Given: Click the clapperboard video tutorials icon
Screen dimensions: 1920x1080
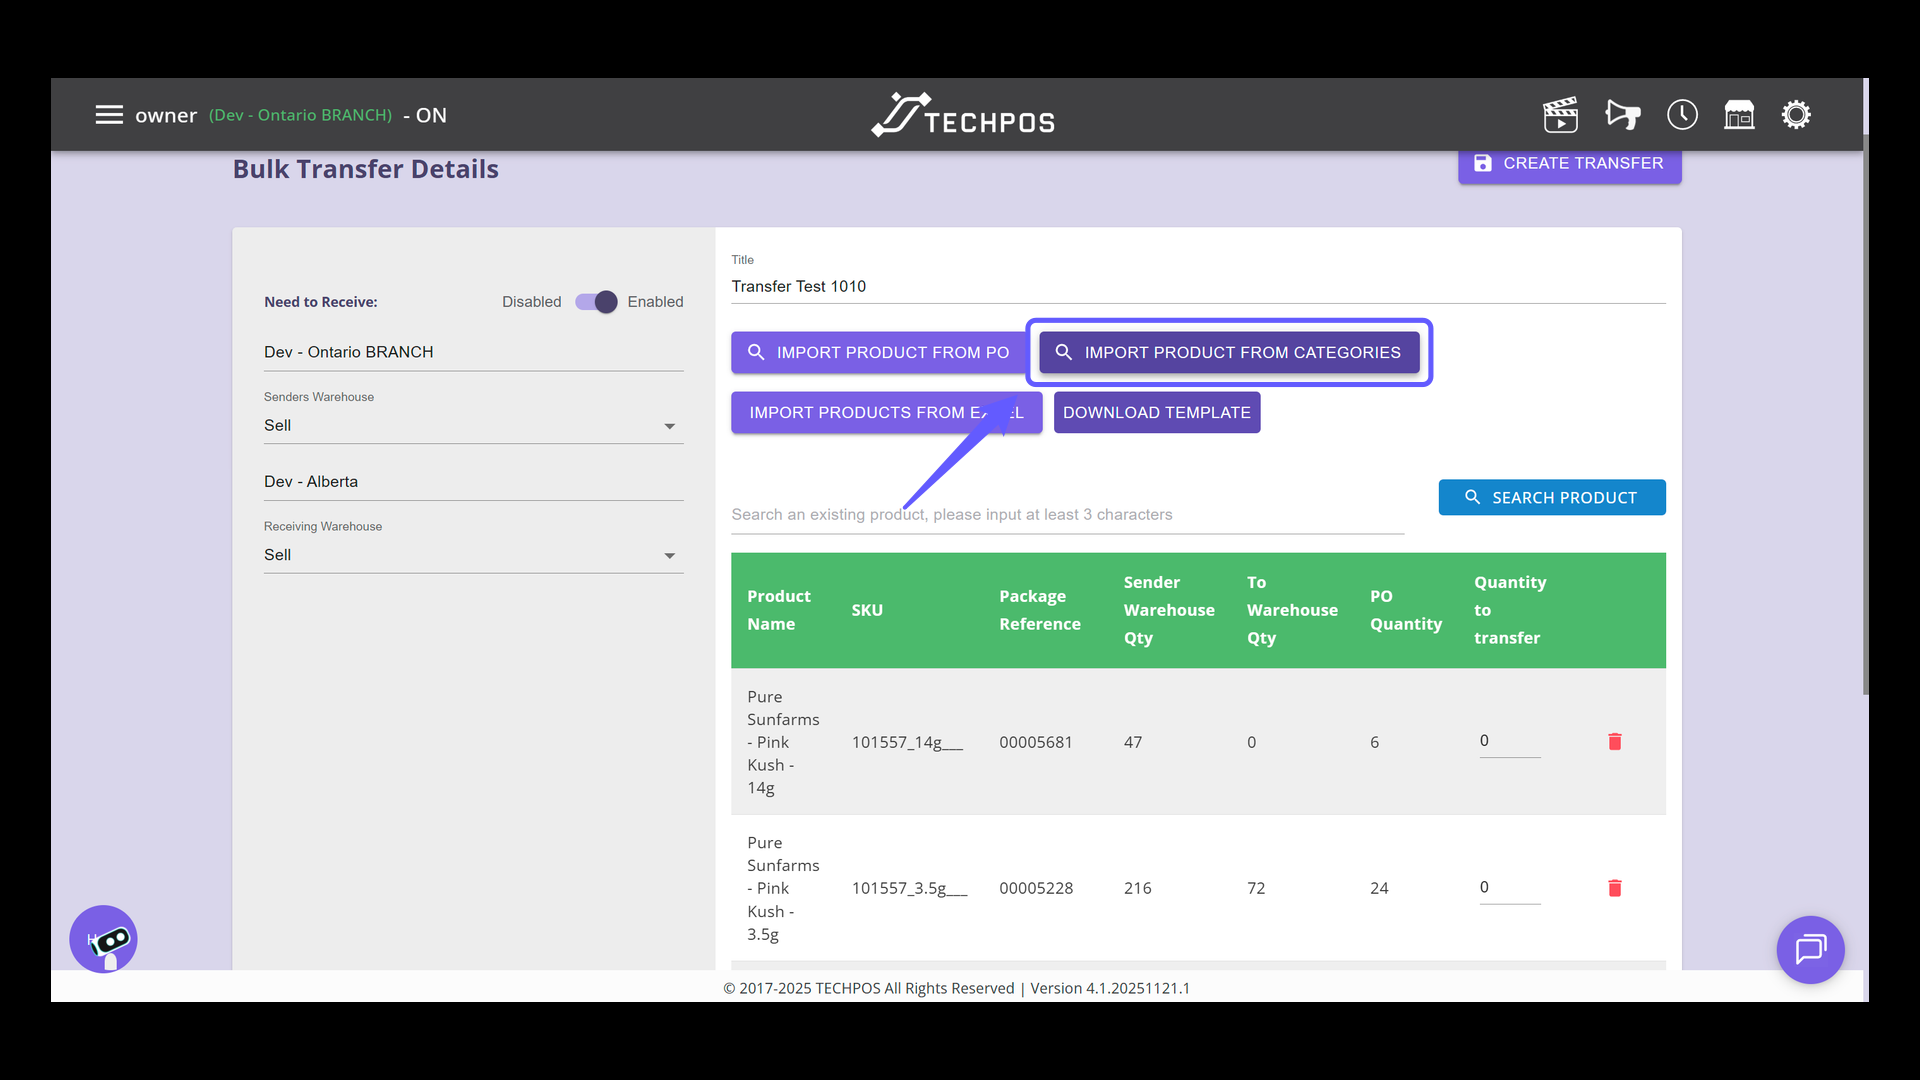Looking at the screenshot, I should tap(1560, 115).
